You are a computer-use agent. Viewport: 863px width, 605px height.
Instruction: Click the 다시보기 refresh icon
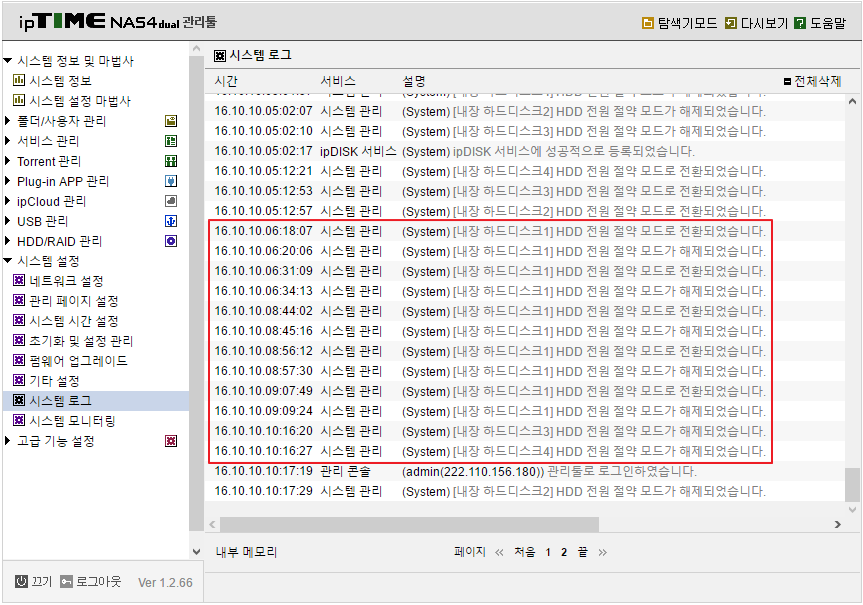(730, 23)
